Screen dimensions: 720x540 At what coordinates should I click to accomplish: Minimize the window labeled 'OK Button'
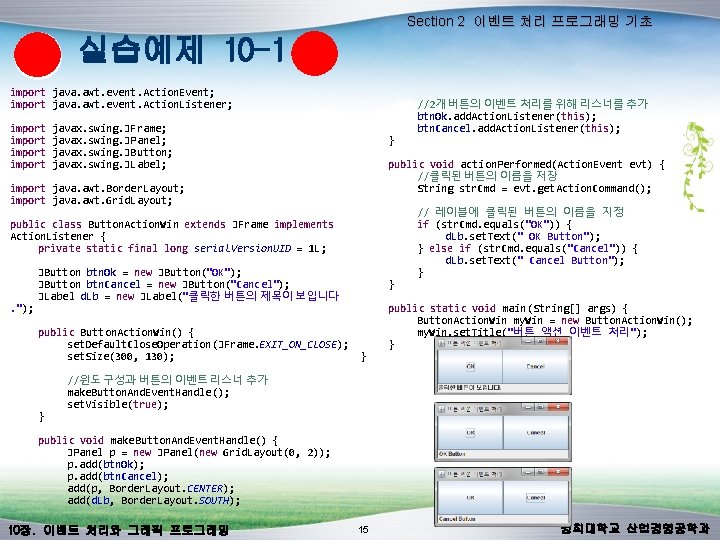(x=528, y=407)
